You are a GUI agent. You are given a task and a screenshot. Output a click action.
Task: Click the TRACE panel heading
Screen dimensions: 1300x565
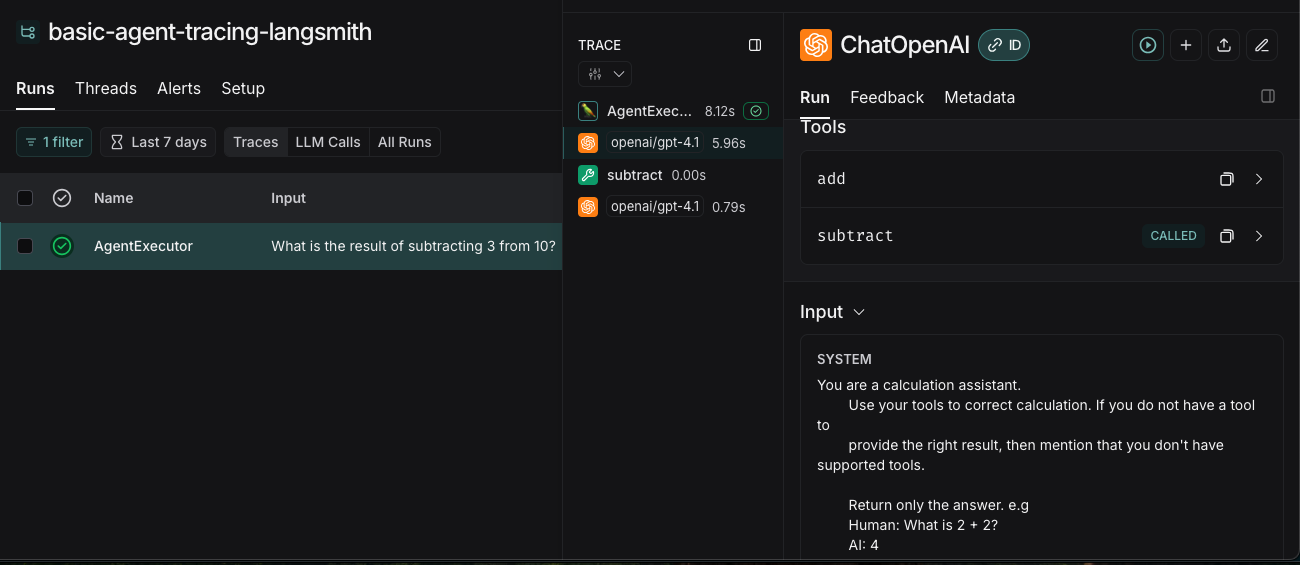[599, 45]
